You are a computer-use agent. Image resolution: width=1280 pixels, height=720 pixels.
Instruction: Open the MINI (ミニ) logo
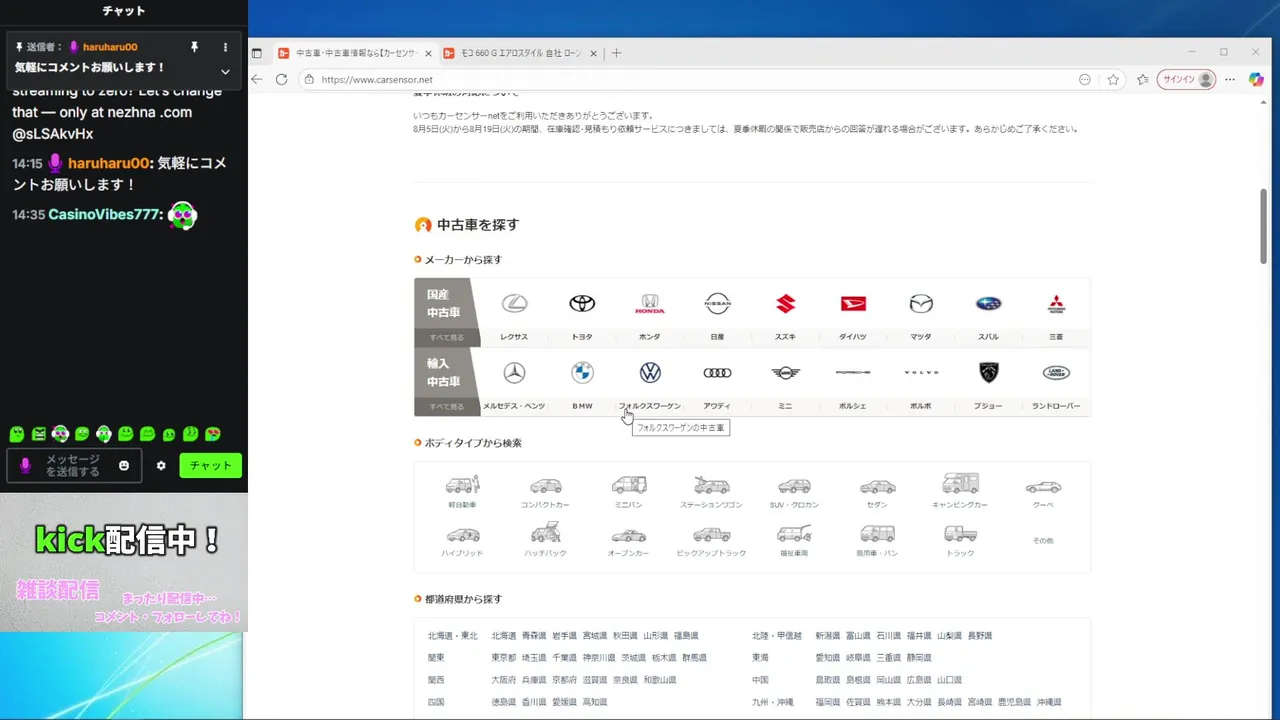786,373
